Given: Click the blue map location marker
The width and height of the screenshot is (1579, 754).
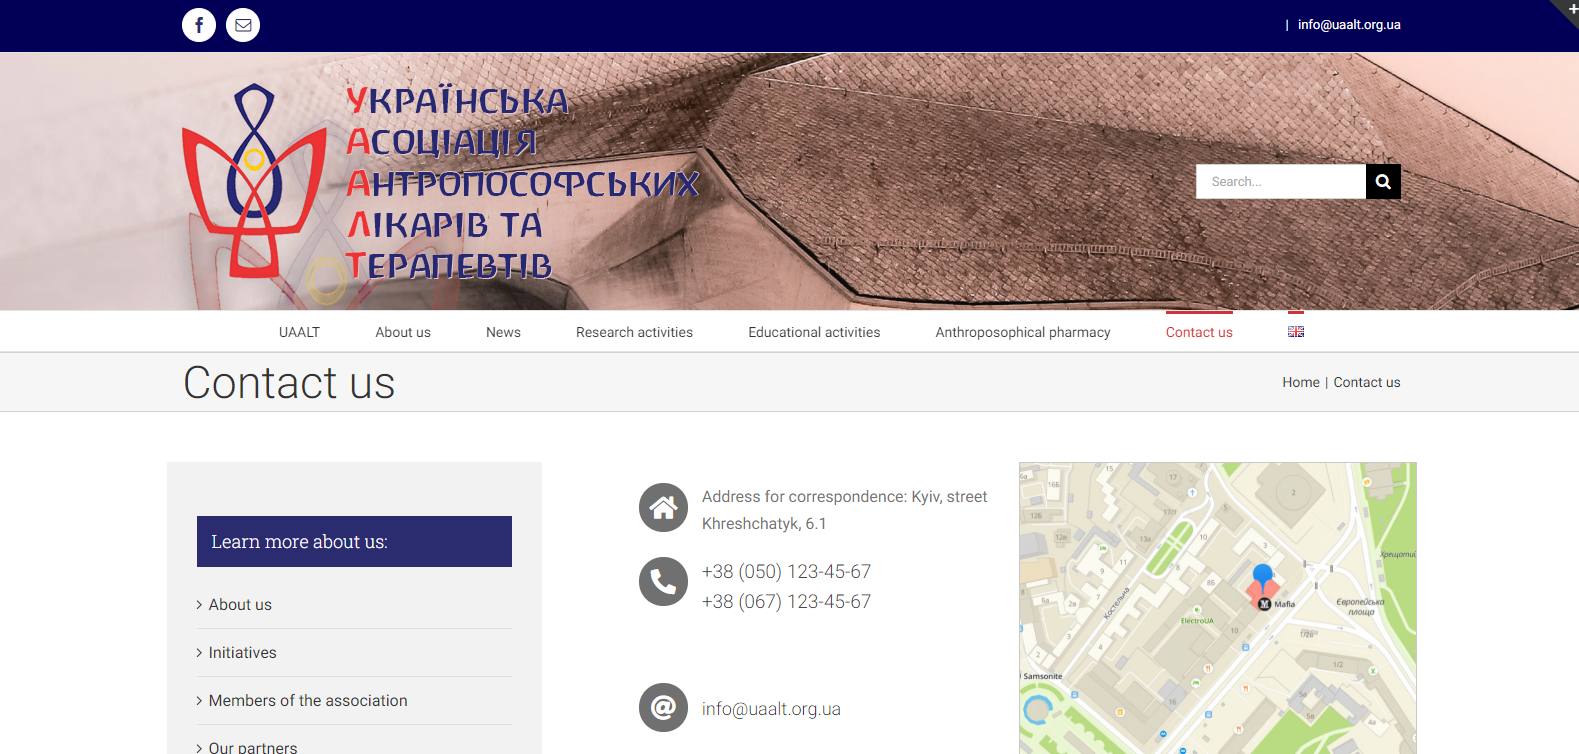Looking at the screenshot, I should coord(1263,576).
